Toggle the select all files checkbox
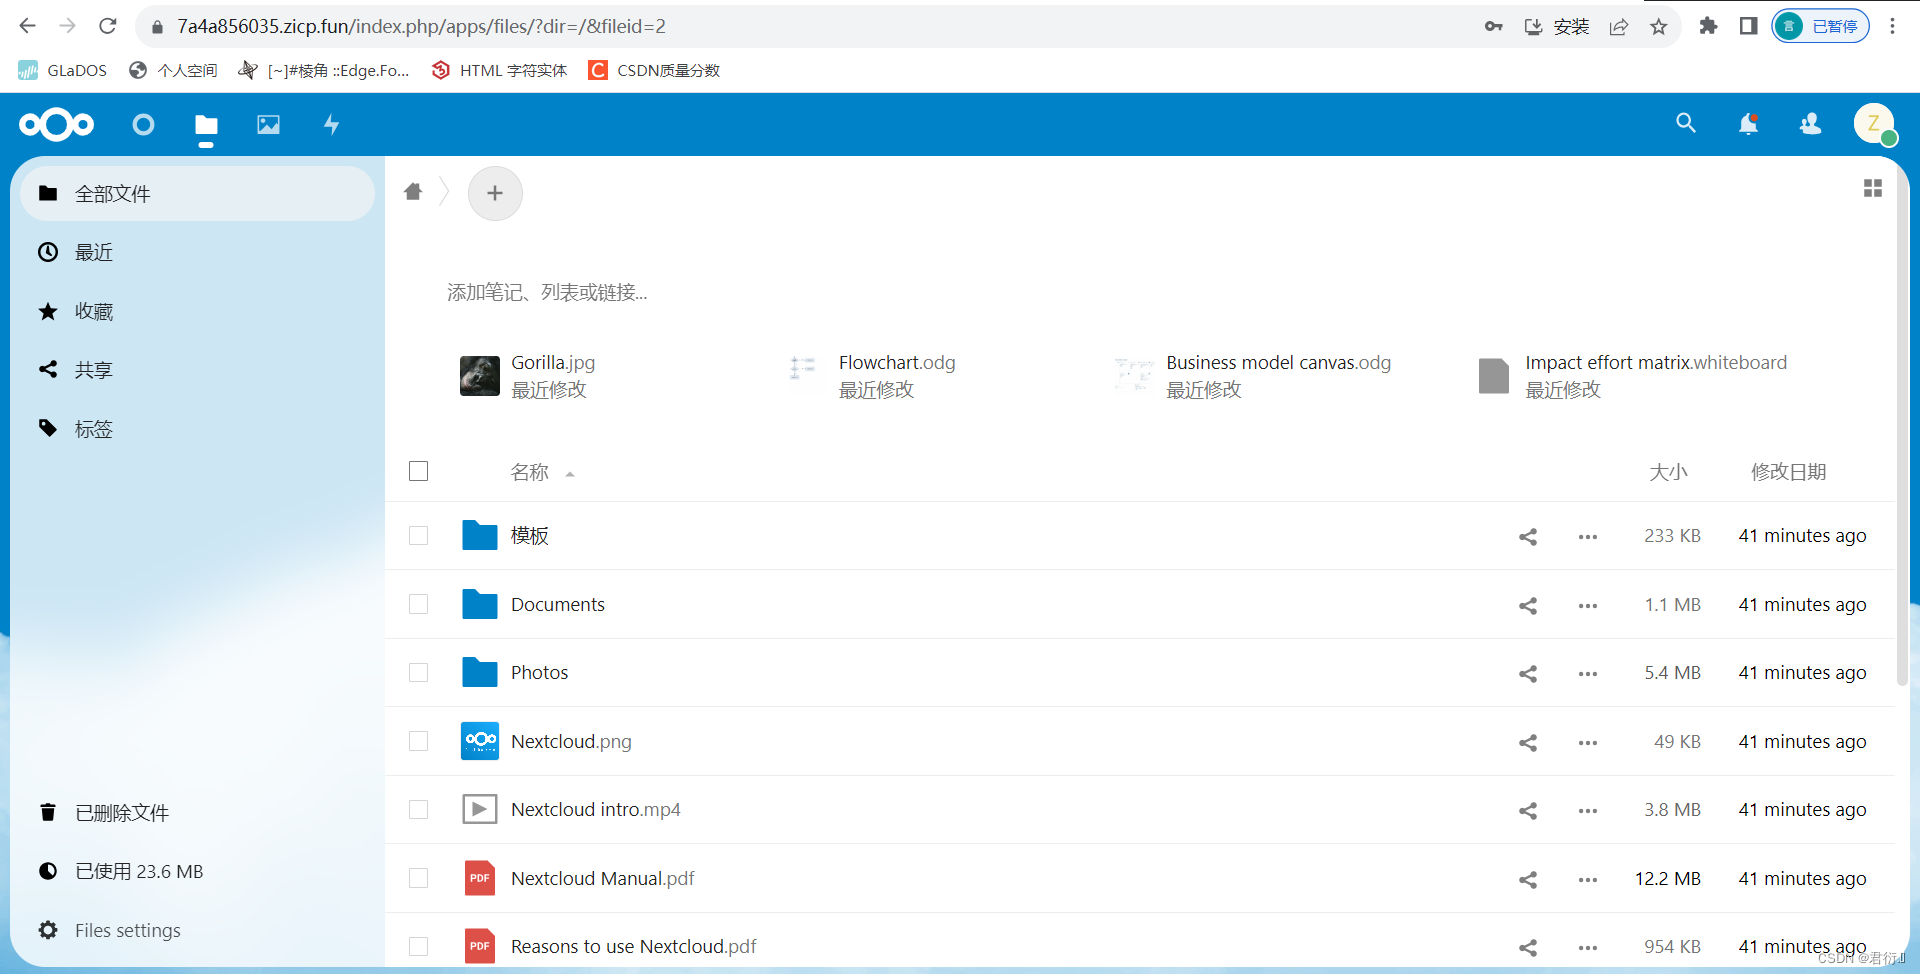The height and width of the screenshot is (974, 1920). (x=419, y=471)
